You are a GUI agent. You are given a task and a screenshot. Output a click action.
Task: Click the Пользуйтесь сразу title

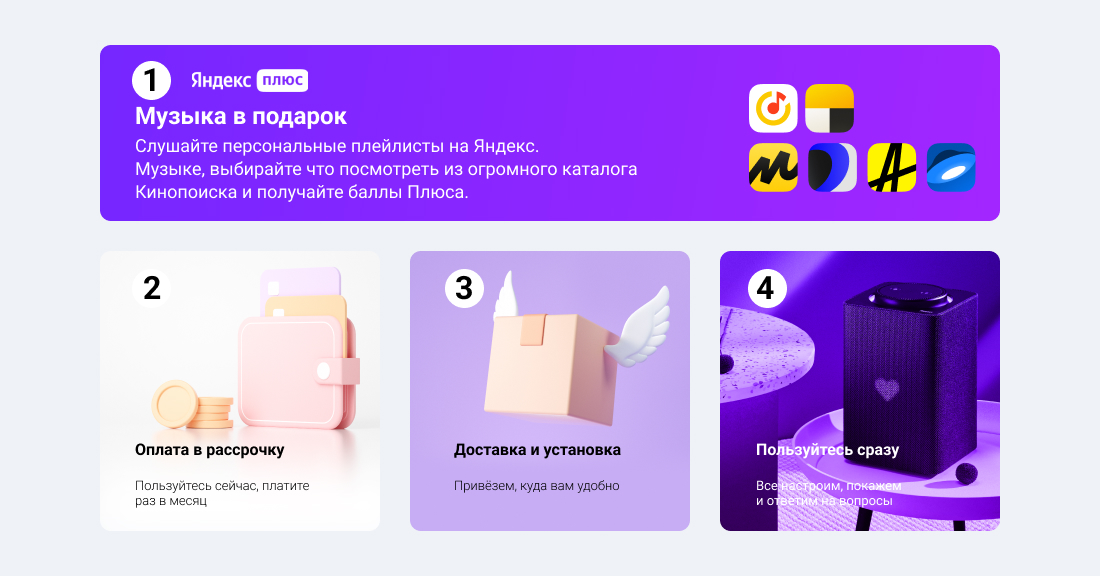(827, 450)
